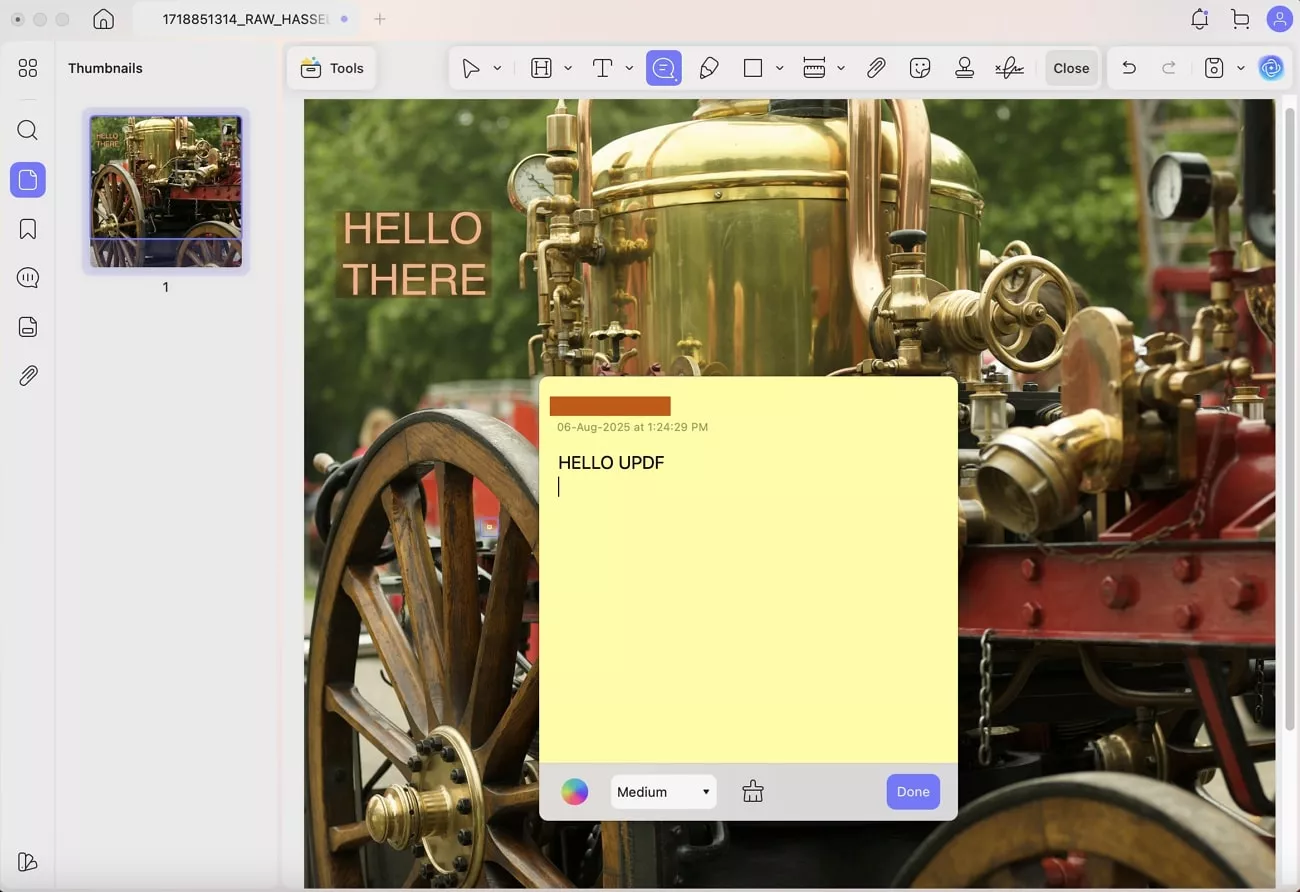Open the AI assistant
Viewport: 1300px width, 892px height.
[1271, 68]
